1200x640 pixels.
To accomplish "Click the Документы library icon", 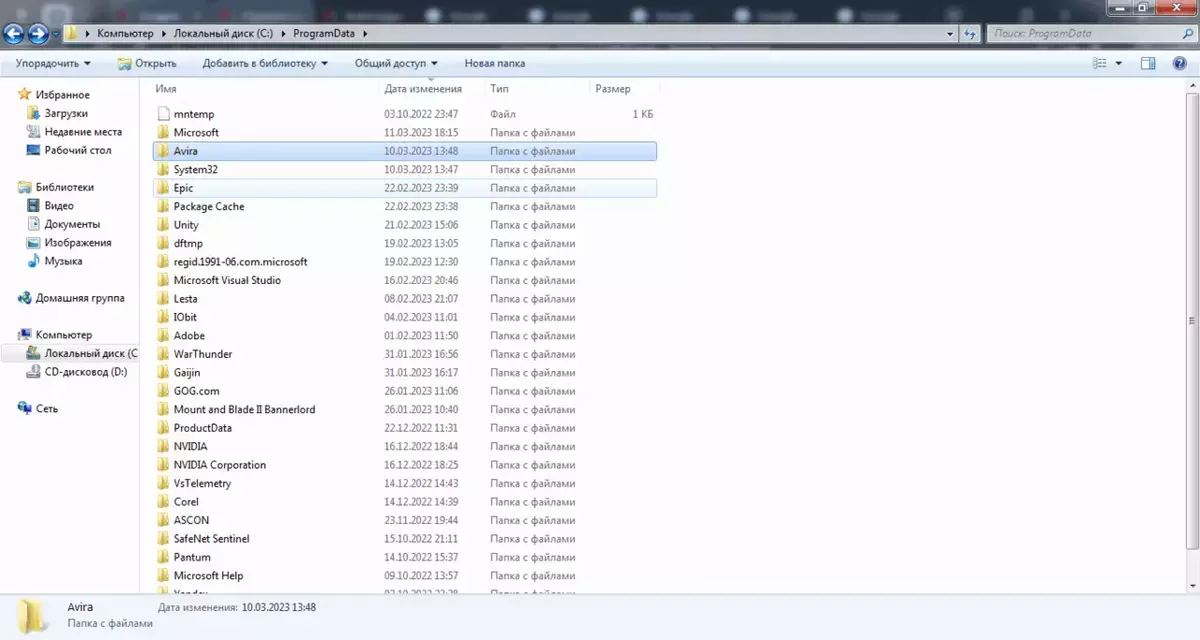I will [x=34, y=224].
